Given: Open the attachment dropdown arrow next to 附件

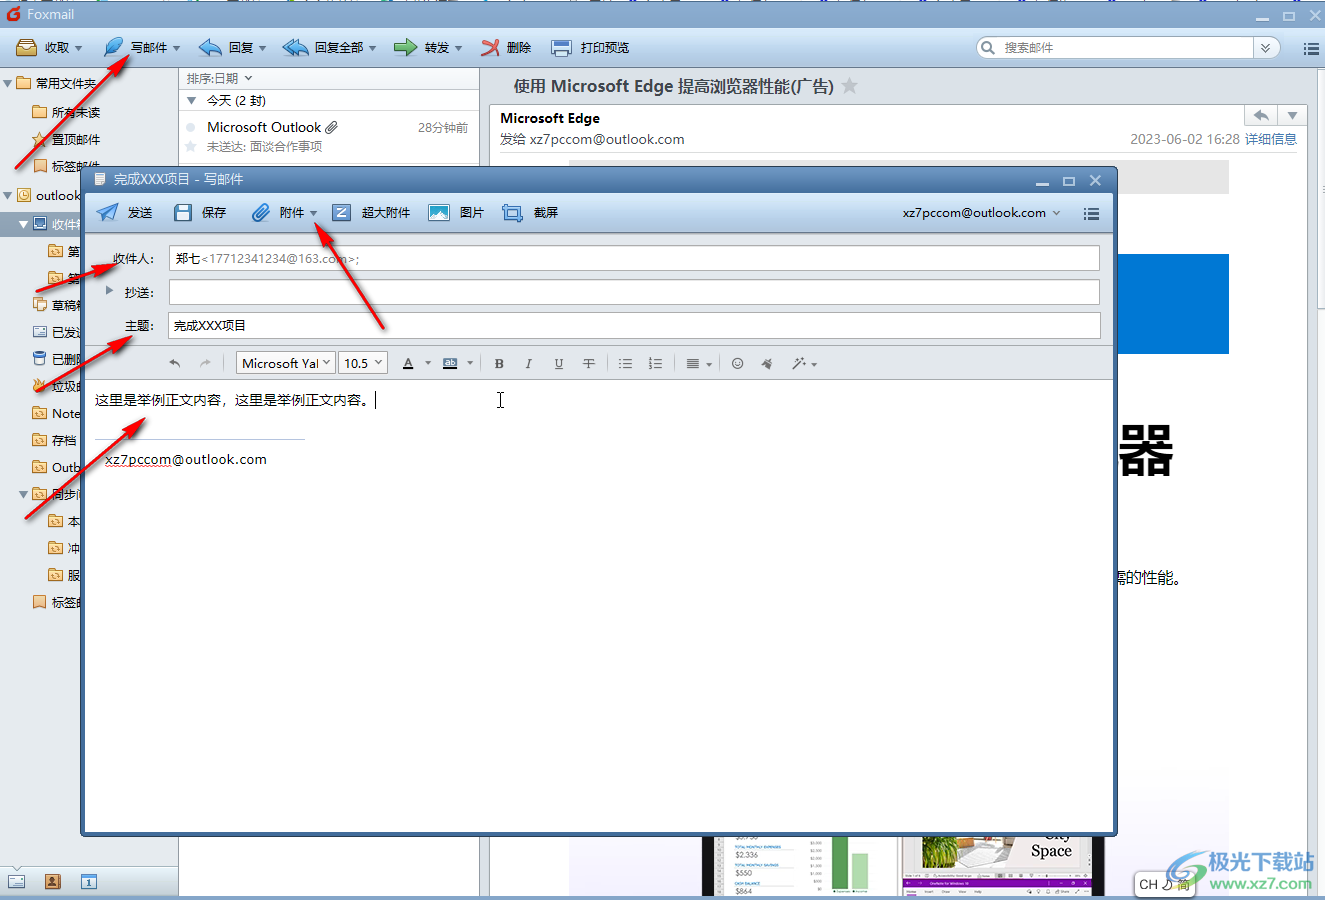Looking at the screenshot, I should [x=313, y=213].
